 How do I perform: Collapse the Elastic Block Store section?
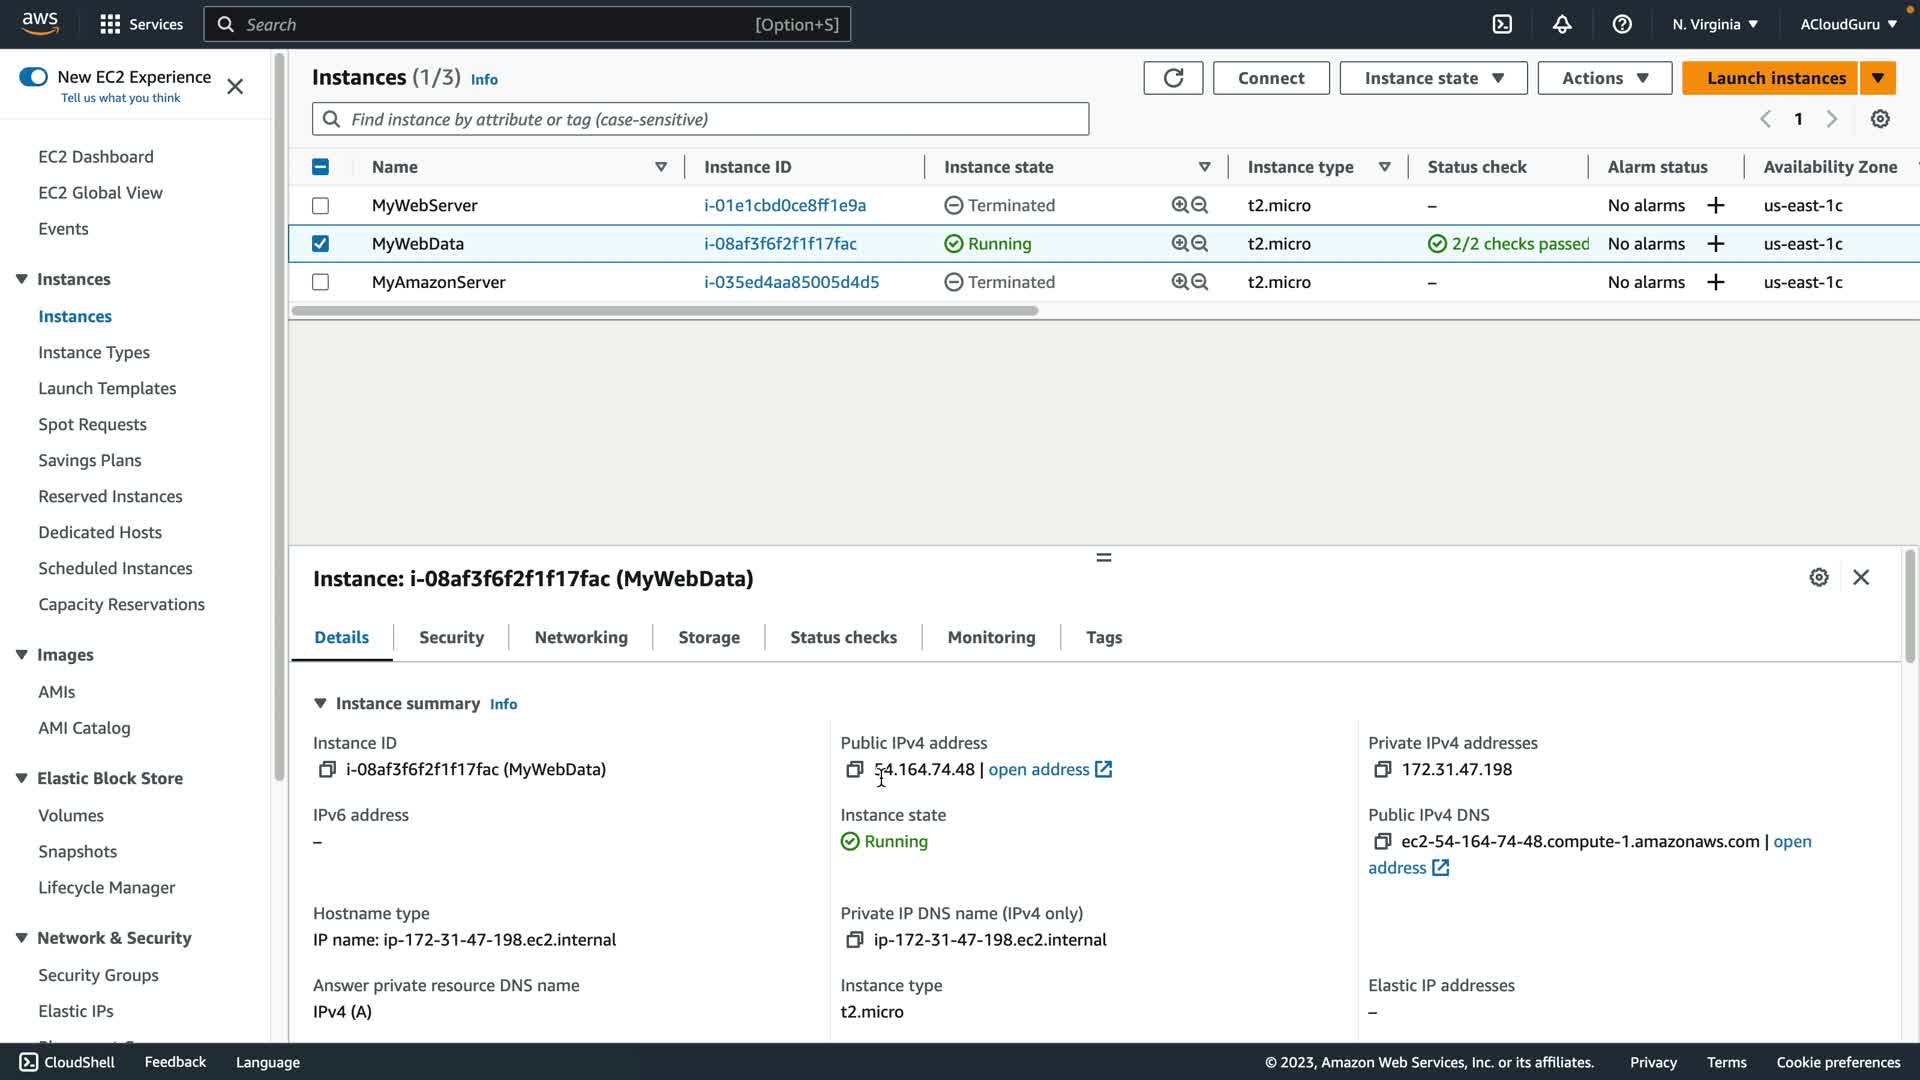(x=21, y=778)
